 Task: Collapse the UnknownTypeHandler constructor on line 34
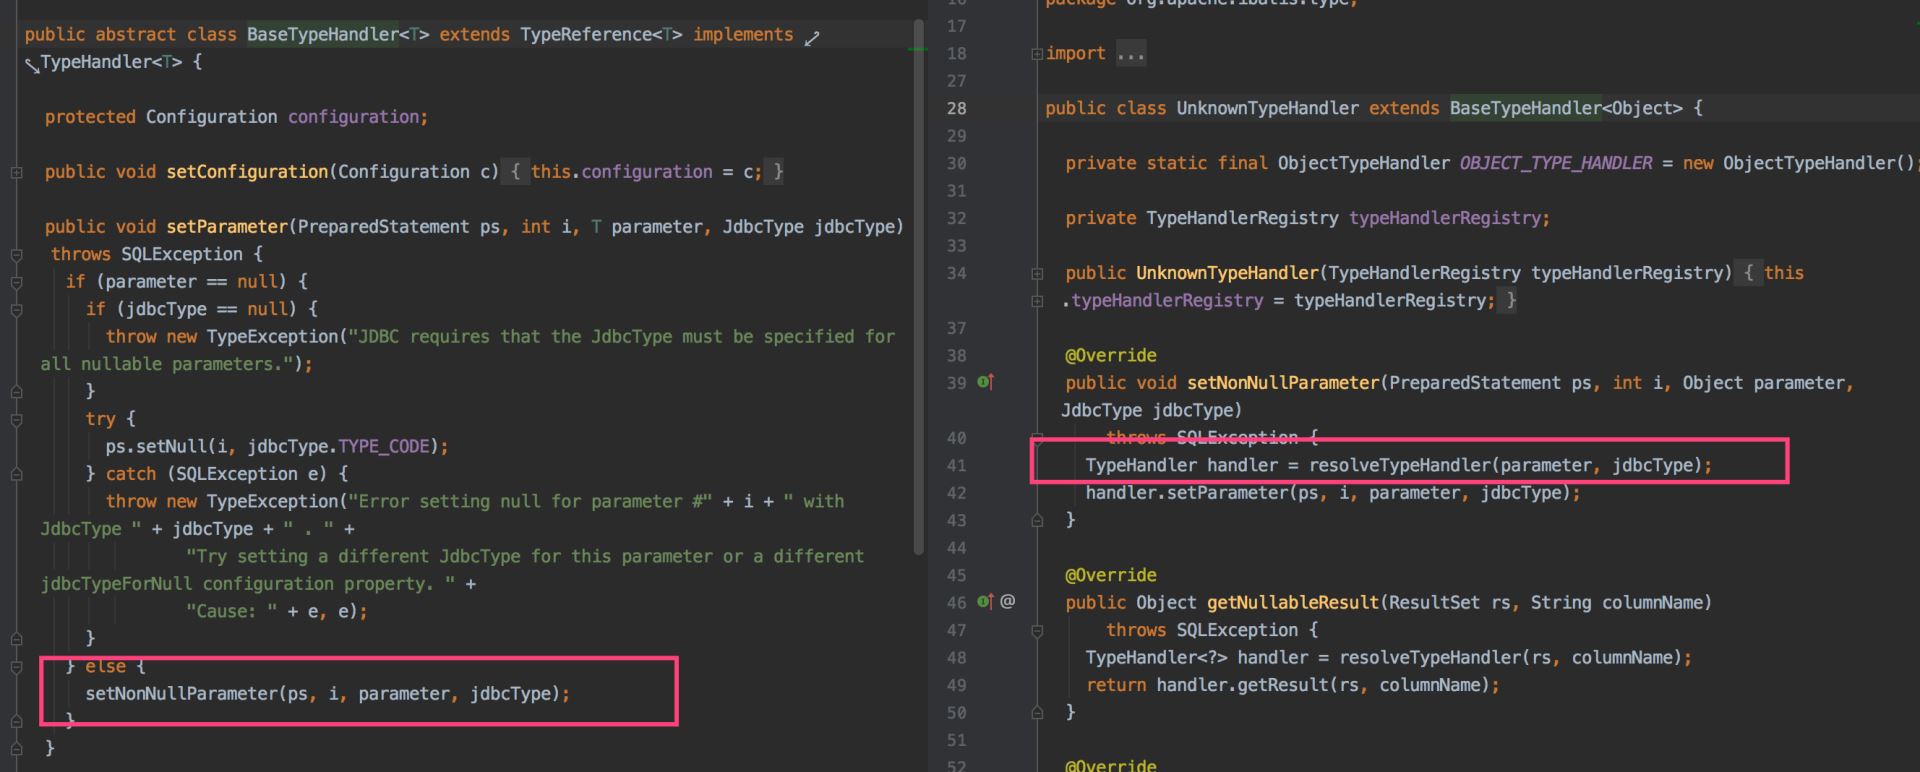point(1037,273)
